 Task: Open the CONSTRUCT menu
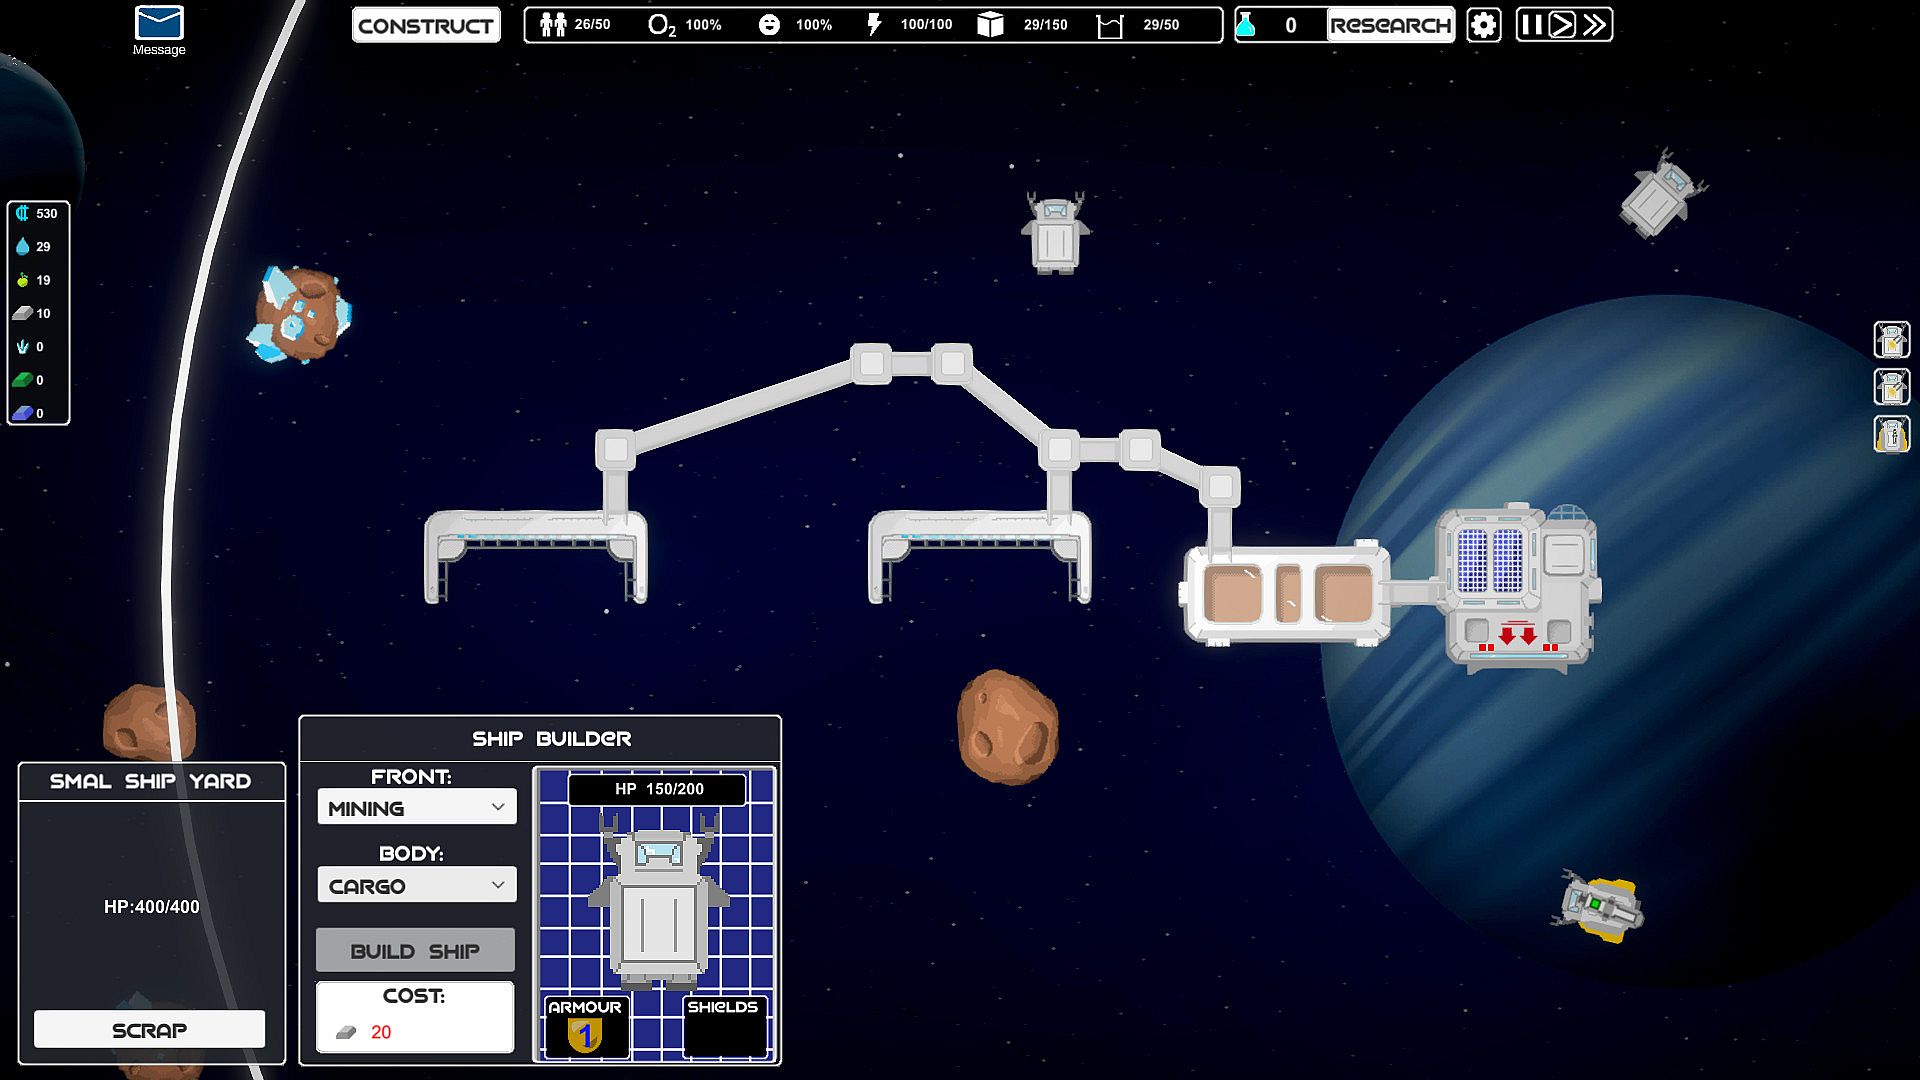426,26
